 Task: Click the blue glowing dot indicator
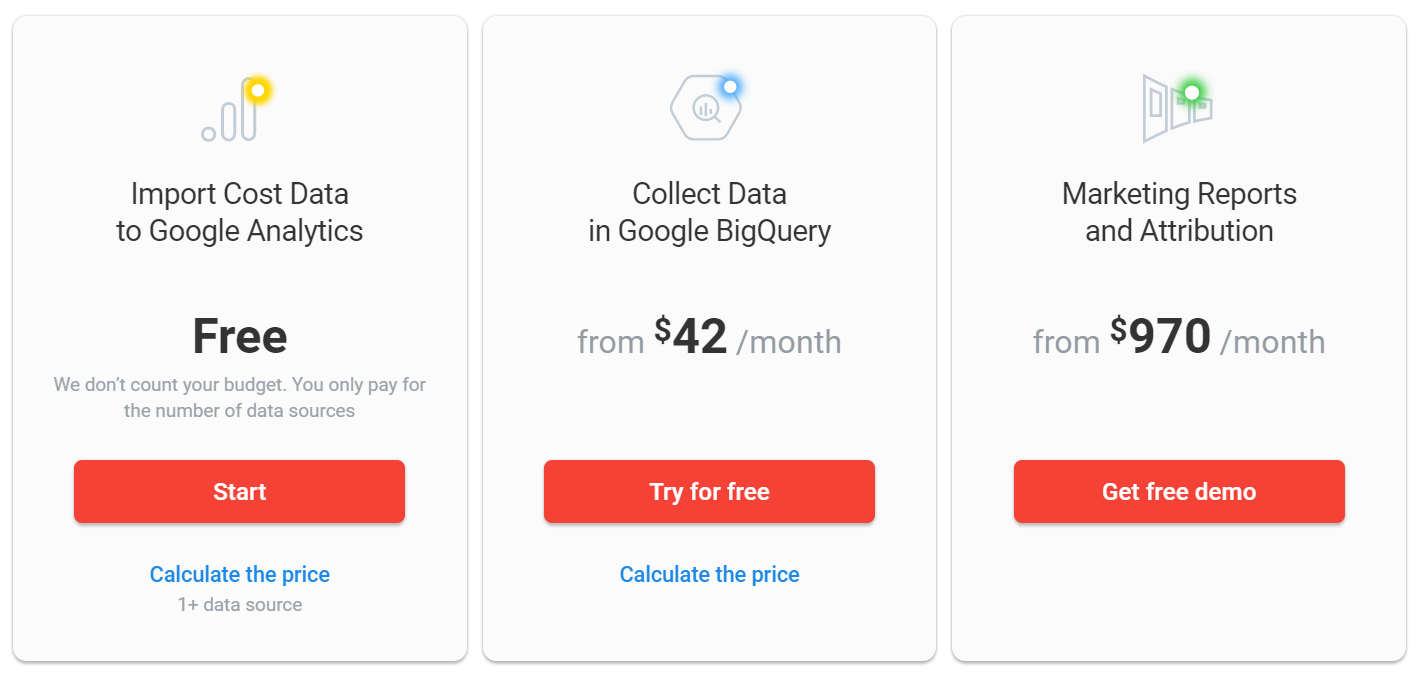(x=730, y=87)
